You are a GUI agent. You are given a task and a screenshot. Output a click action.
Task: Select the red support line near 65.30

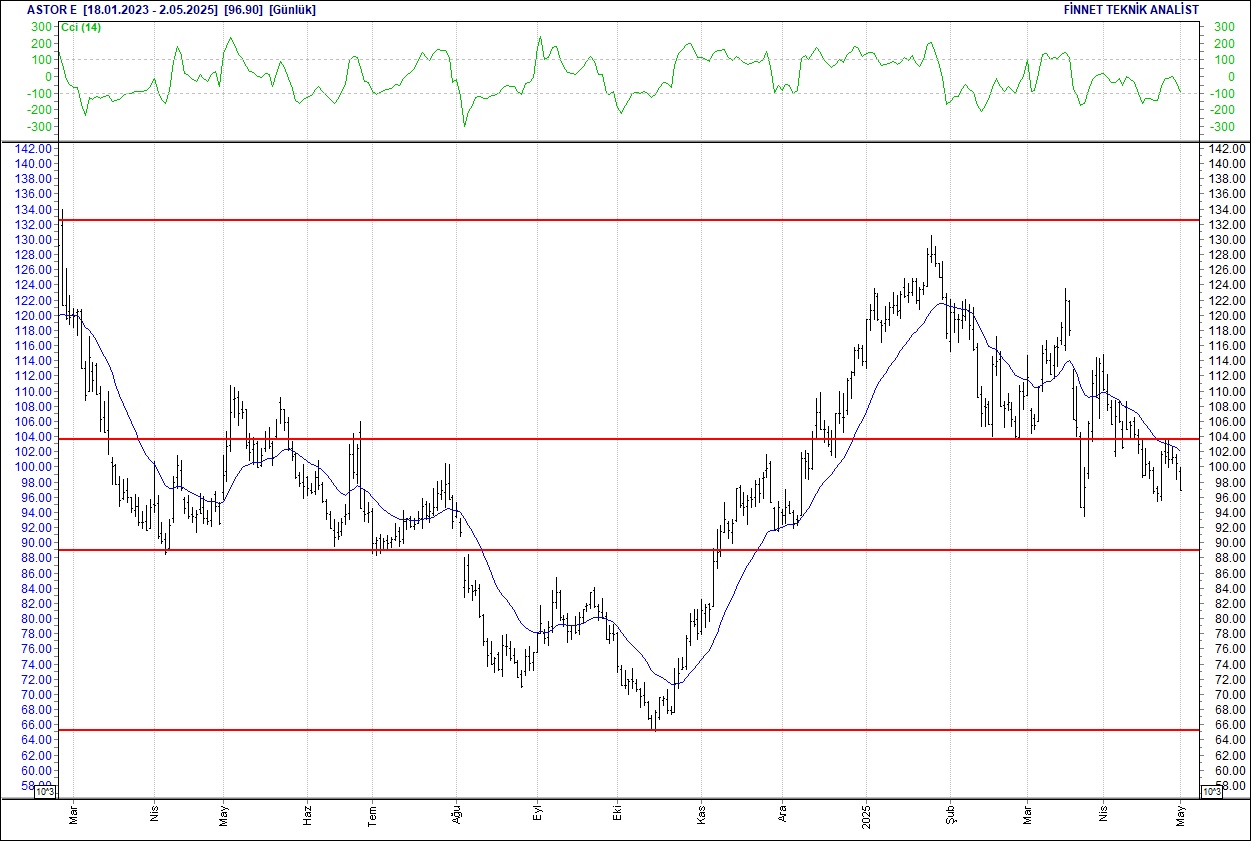[630, 729]
